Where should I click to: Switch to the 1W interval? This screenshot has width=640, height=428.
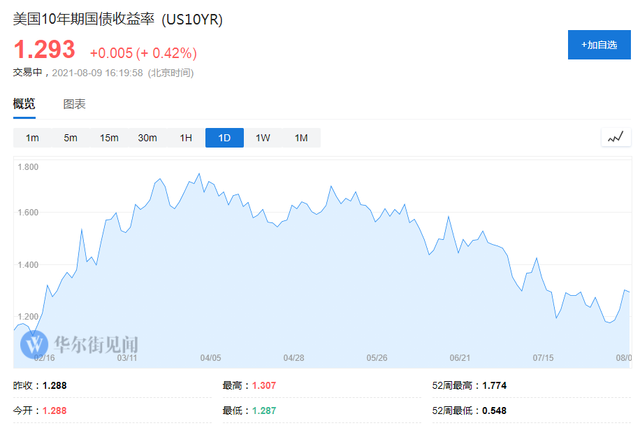(x=263, y=138)
